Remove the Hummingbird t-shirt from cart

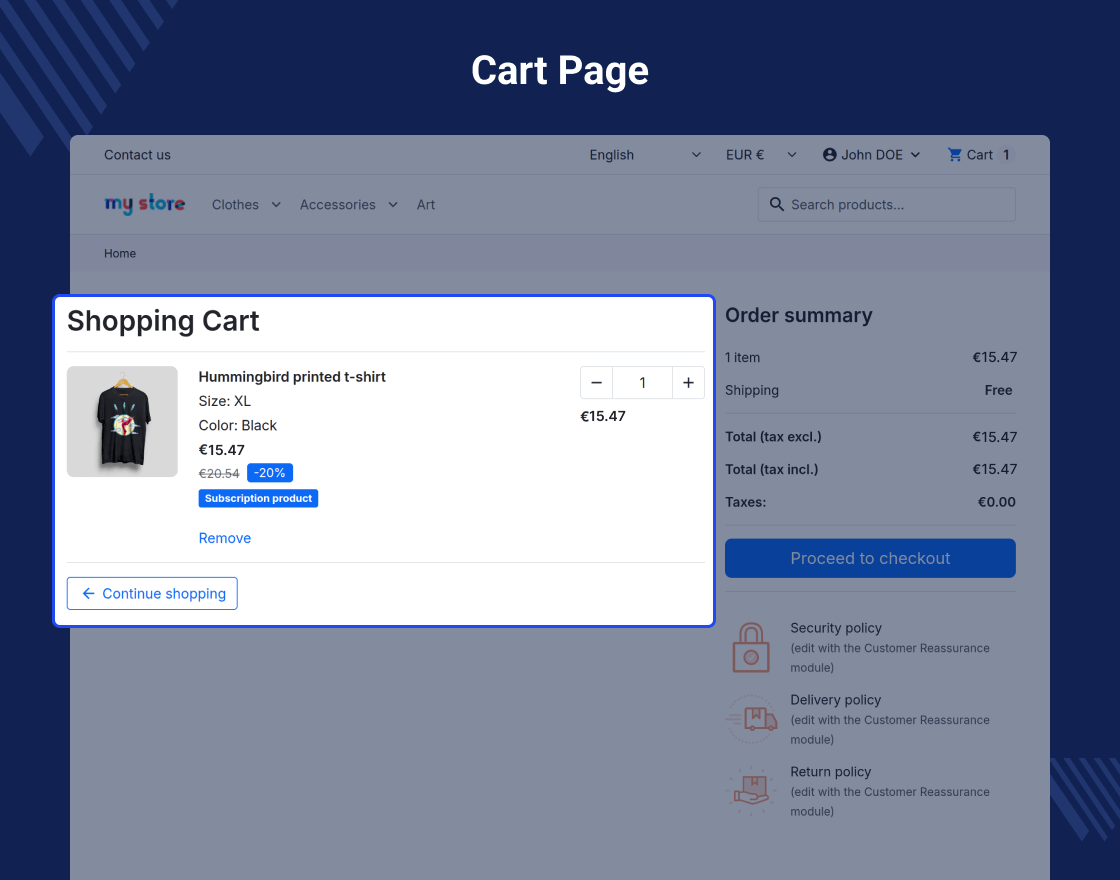pos(224,538)
